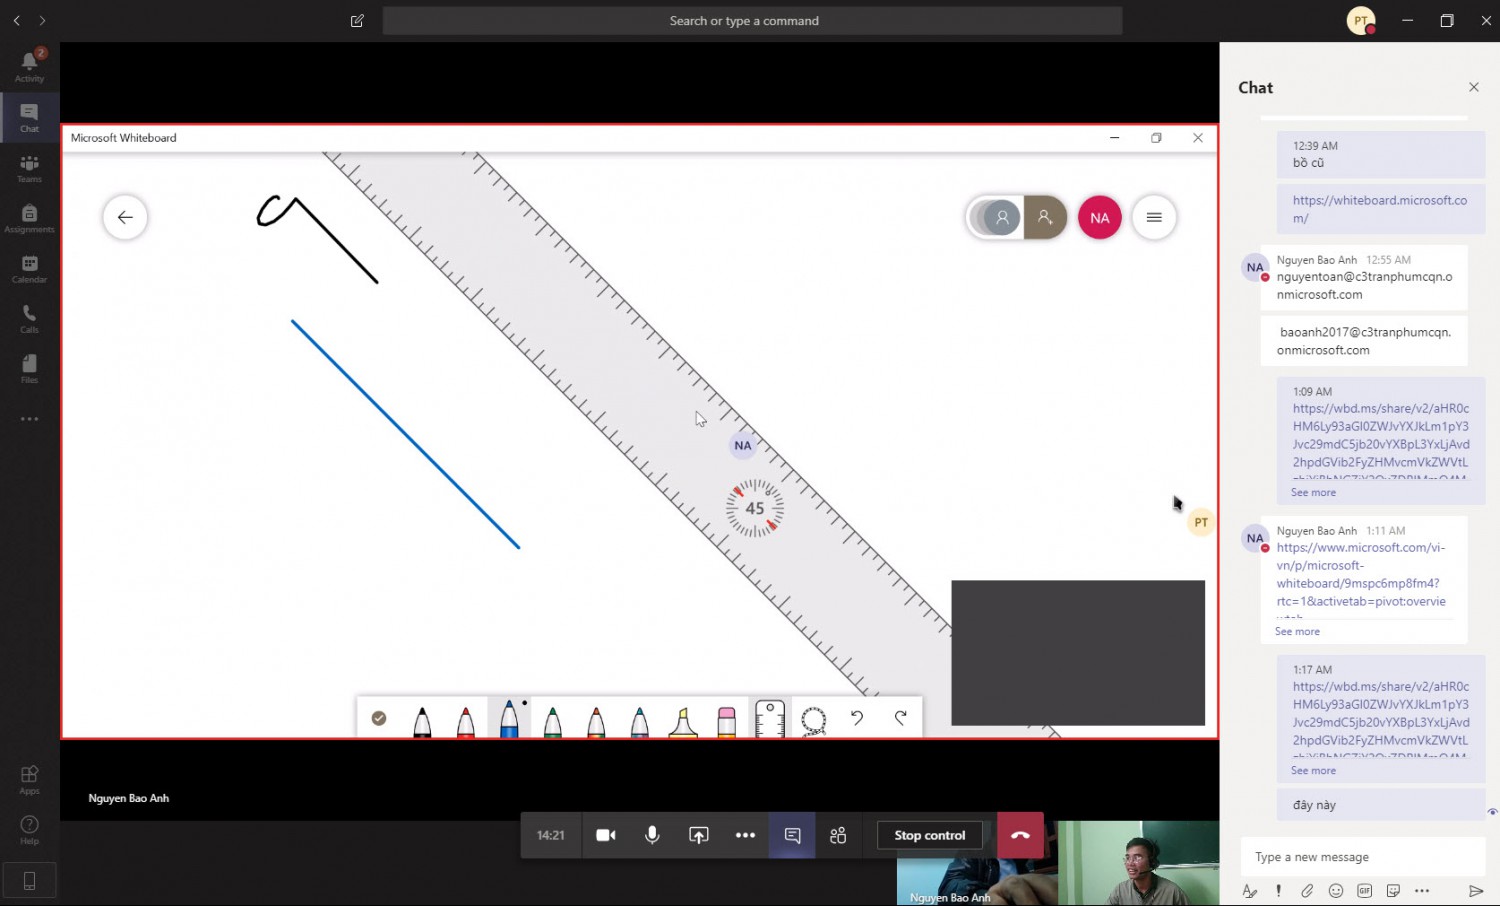Start a new chat with compose icon
The image size is (1500, 906).
pyautogui.click(x=357, y=21)
